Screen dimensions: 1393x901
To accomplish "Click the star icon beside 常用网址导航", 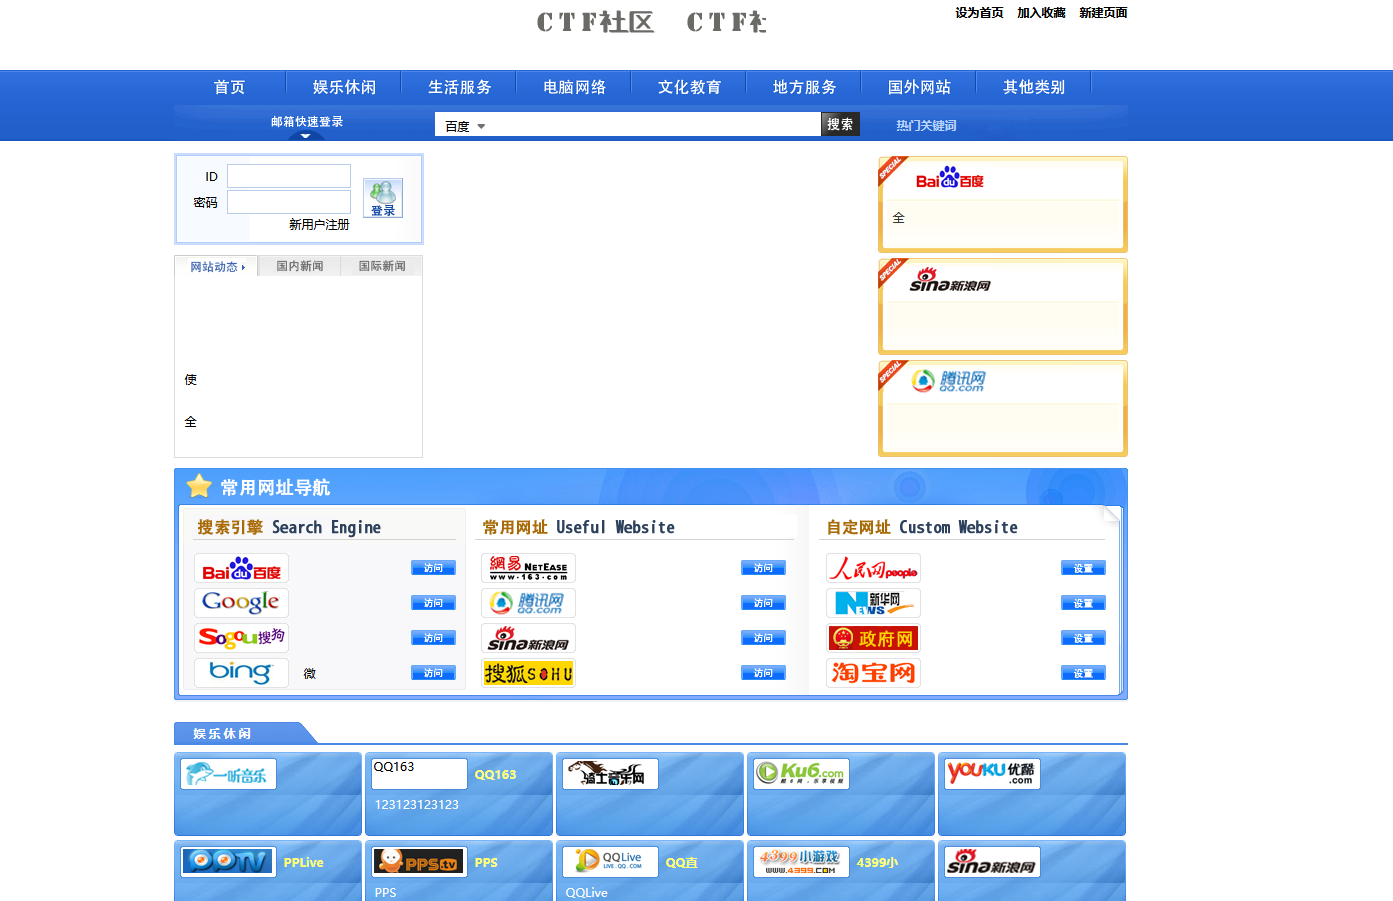I will pyautogui.click(x=199, y=486).
